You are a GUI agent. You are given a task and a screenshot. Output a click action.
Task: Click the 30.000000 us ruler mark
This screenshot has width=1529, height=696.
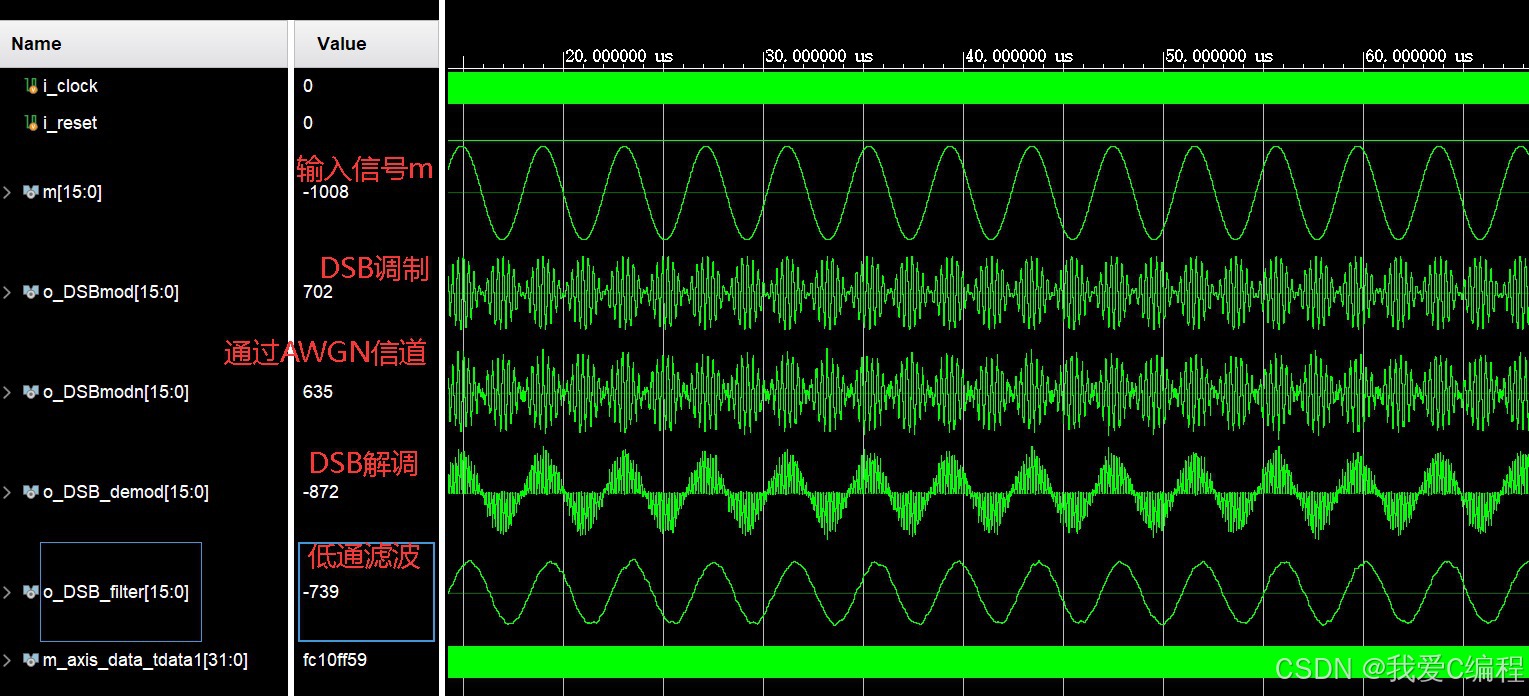pyautogui.click(x=819, y=56)
